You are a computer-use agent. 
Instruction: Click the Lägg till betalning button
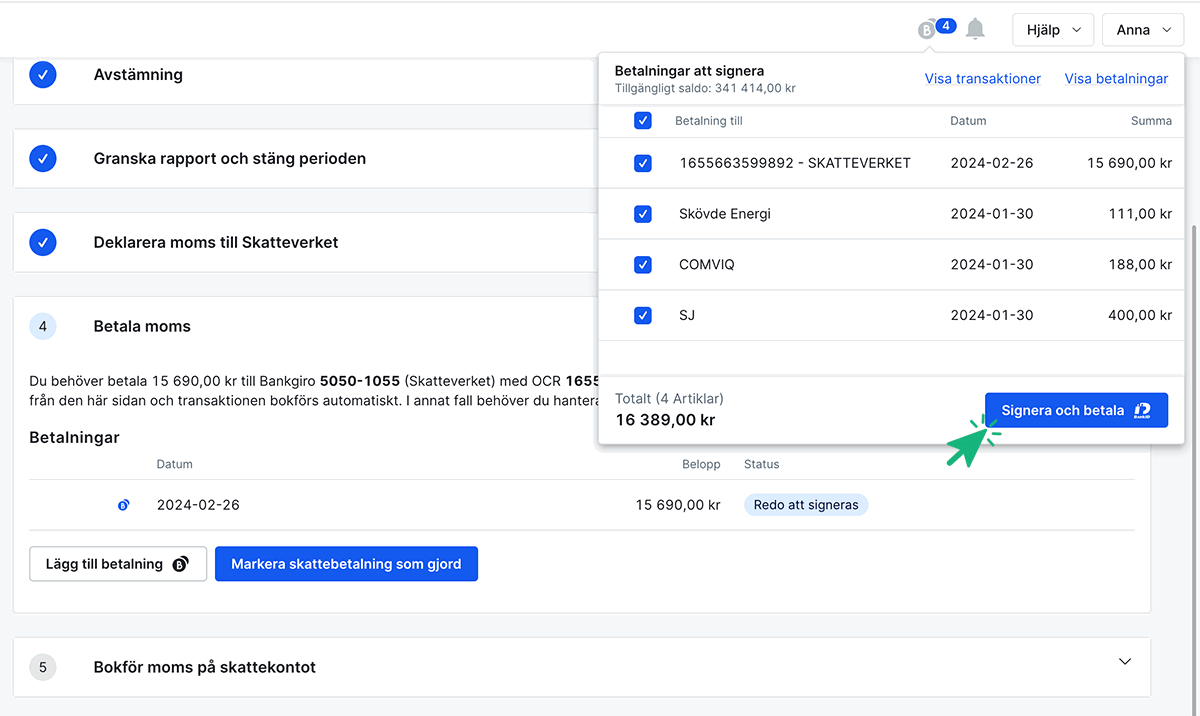tap(118, 564)
